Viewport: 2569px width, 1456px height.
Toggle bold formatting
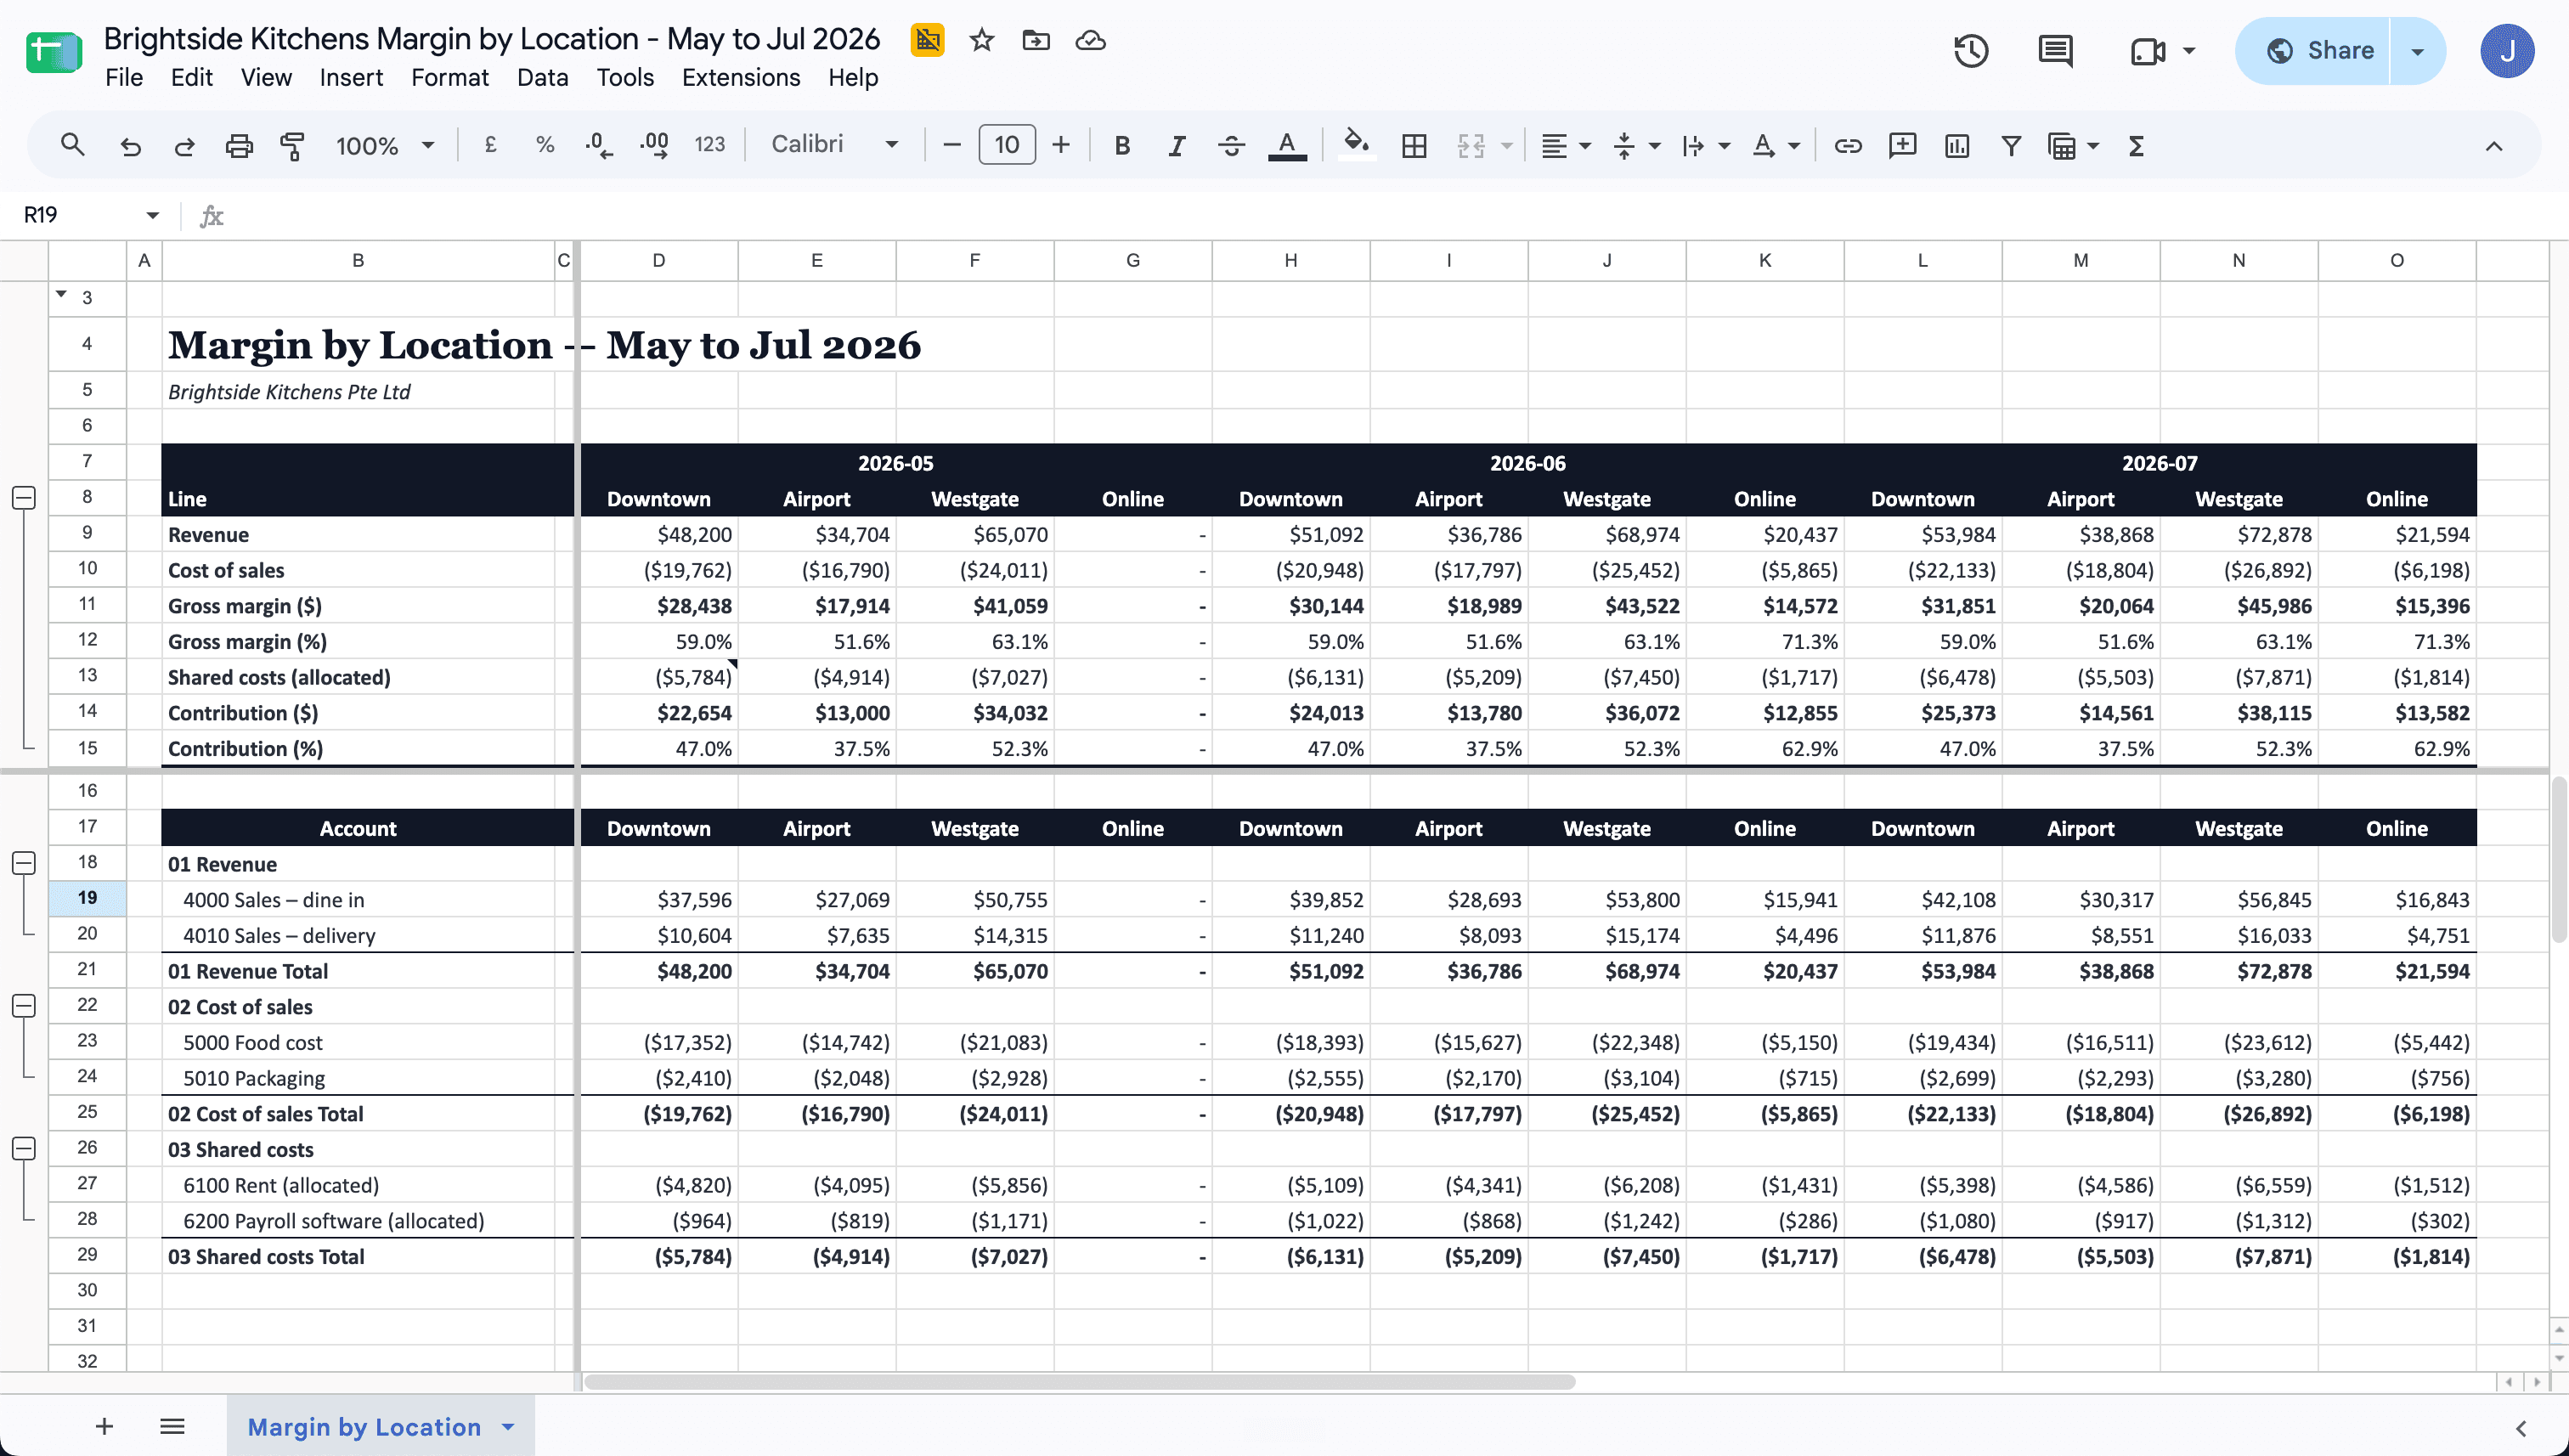pyautogui.click(x=1123, y=146)
